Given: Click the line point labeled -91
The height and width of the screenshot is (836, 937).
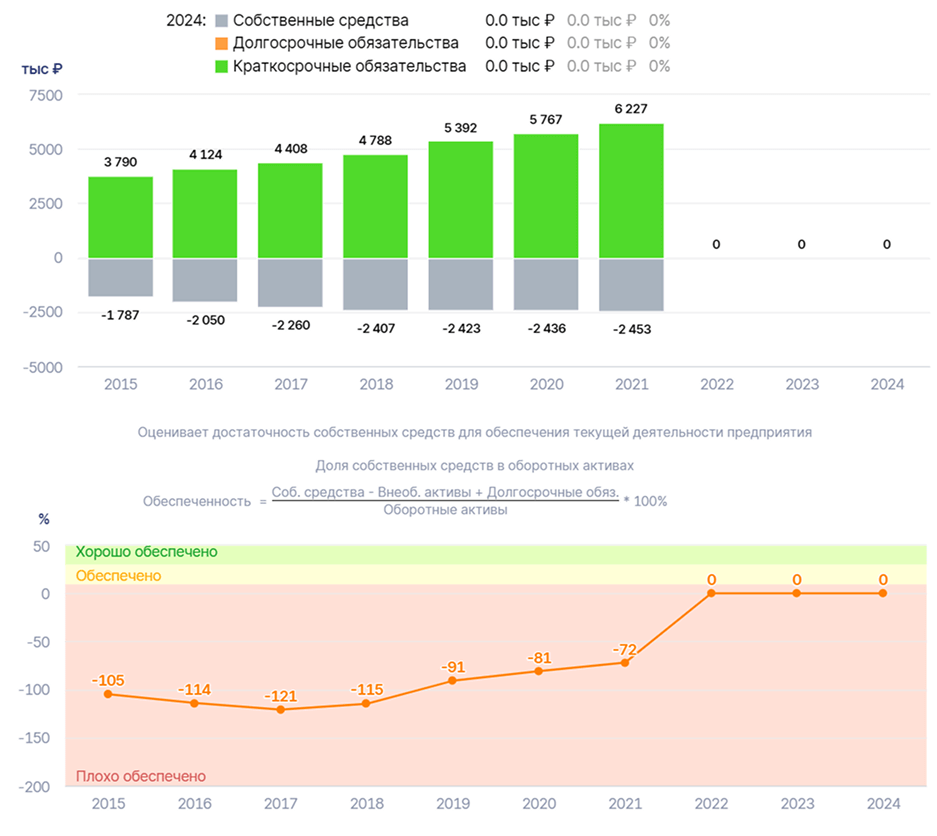Looking at the screenshot, I should coord(452,681).
